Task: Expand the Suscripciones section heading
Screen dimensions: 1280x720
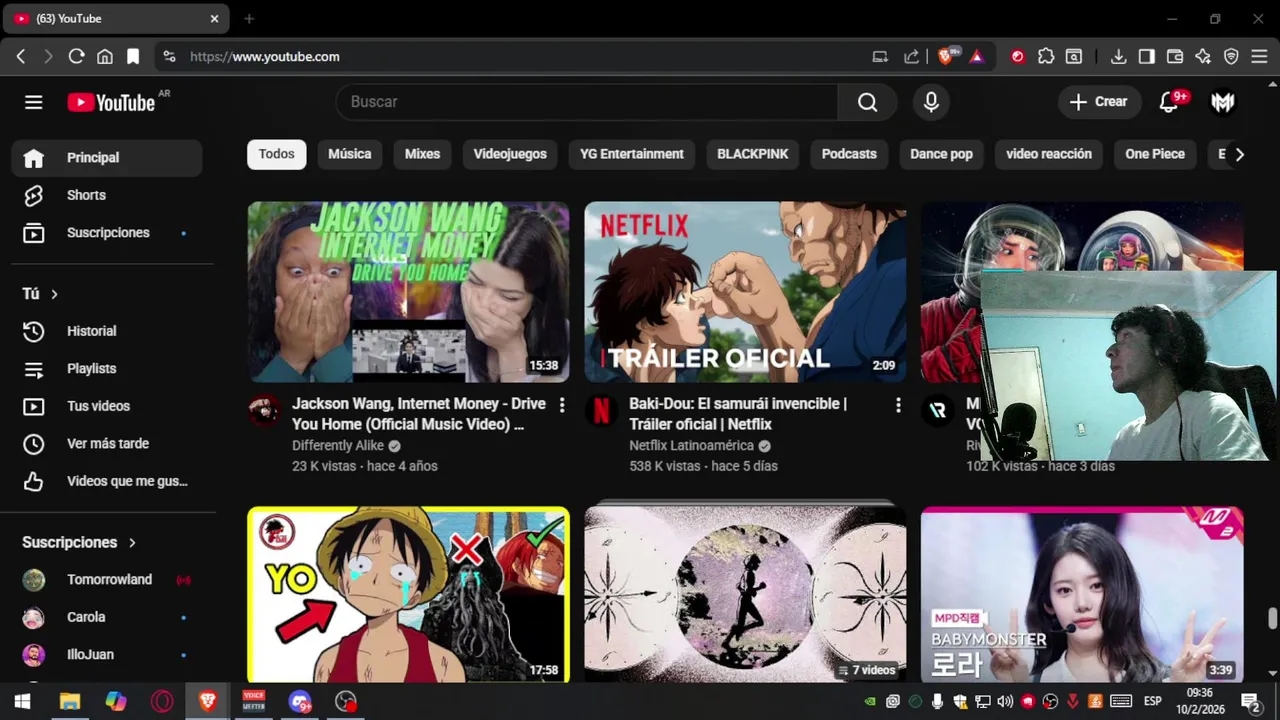Action: [x=79, y=542]
